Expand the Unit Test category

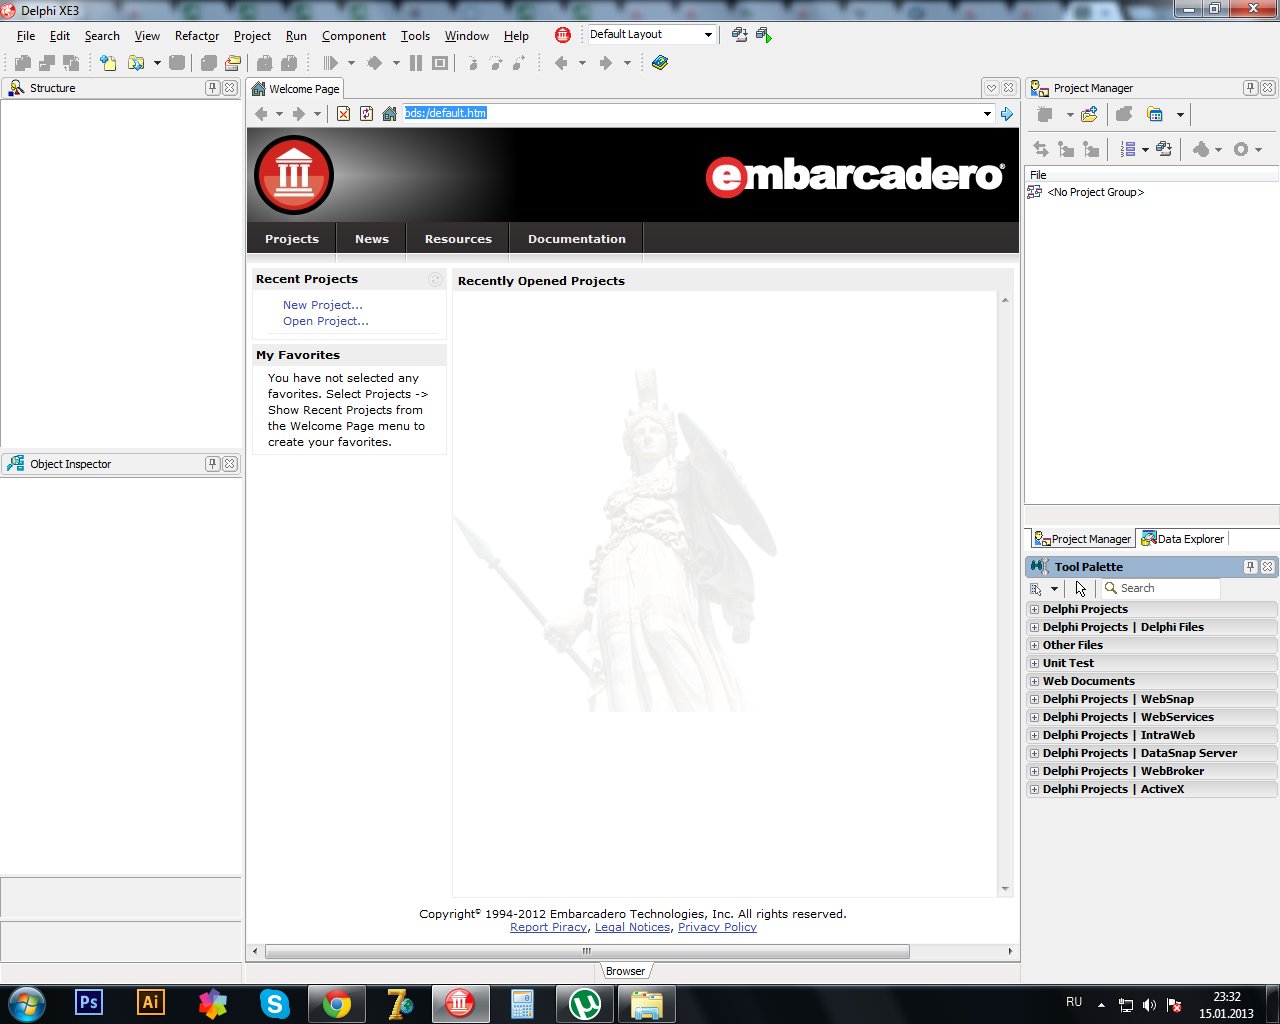[1035, 664]
